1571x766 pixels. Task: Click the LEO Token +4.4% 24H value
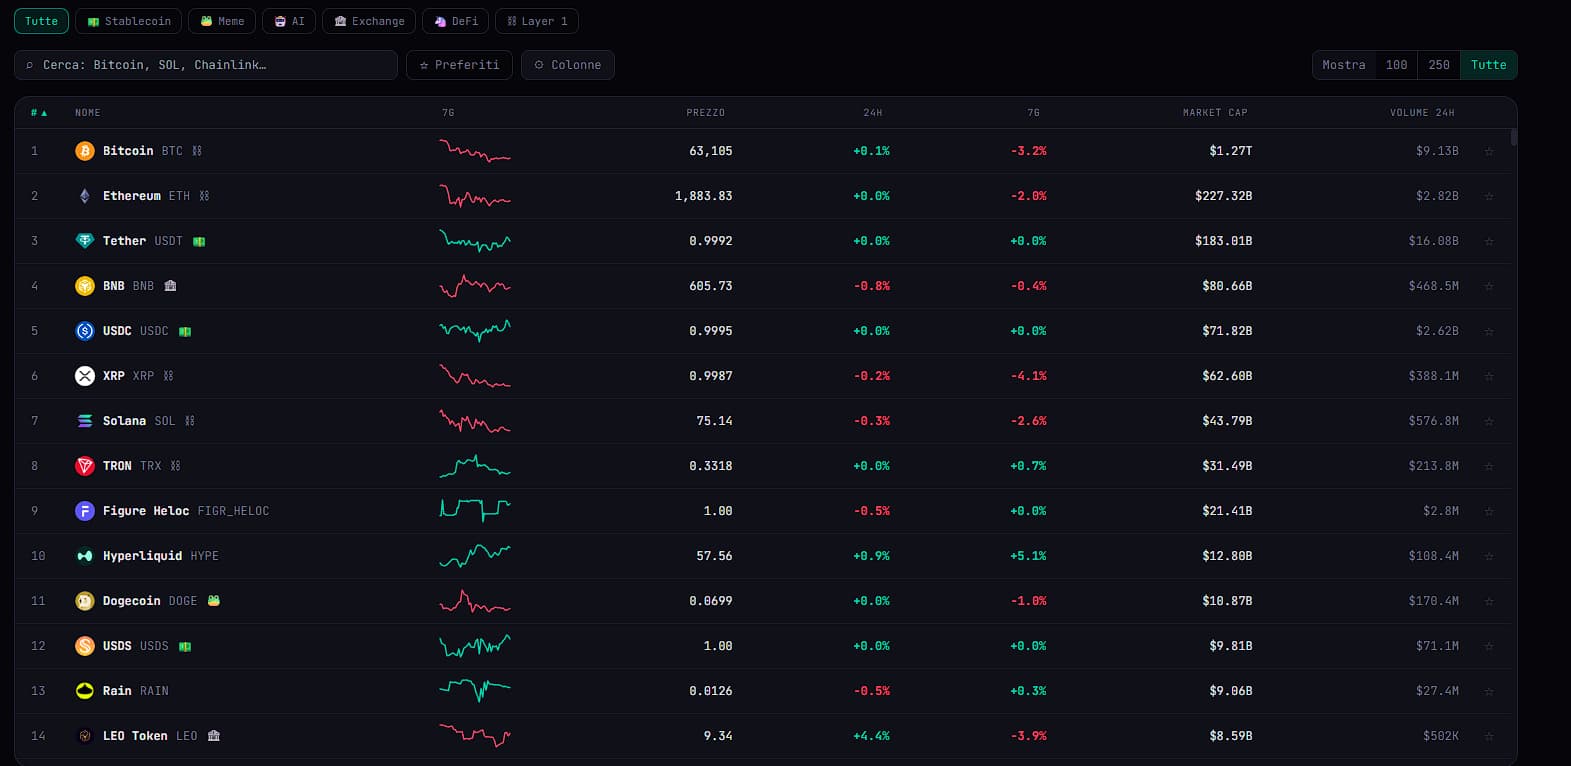[871, 736]
